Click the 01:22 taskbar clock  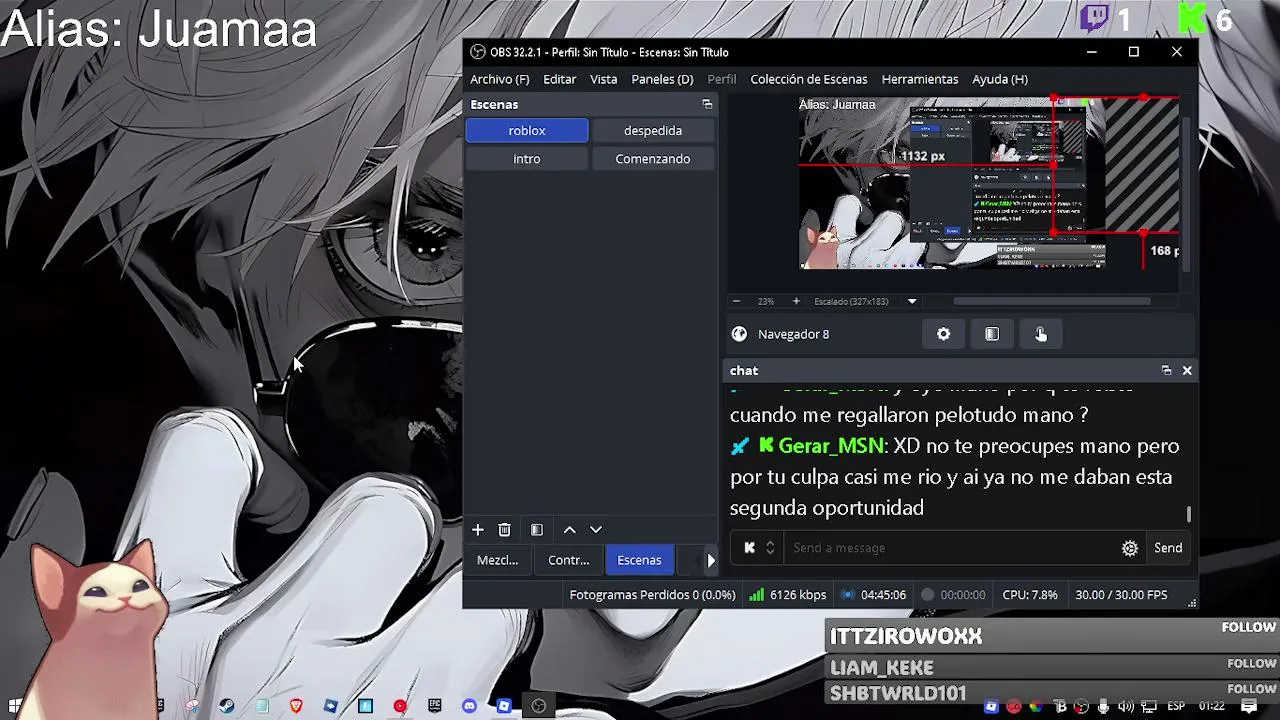[x=1211, y=707]
